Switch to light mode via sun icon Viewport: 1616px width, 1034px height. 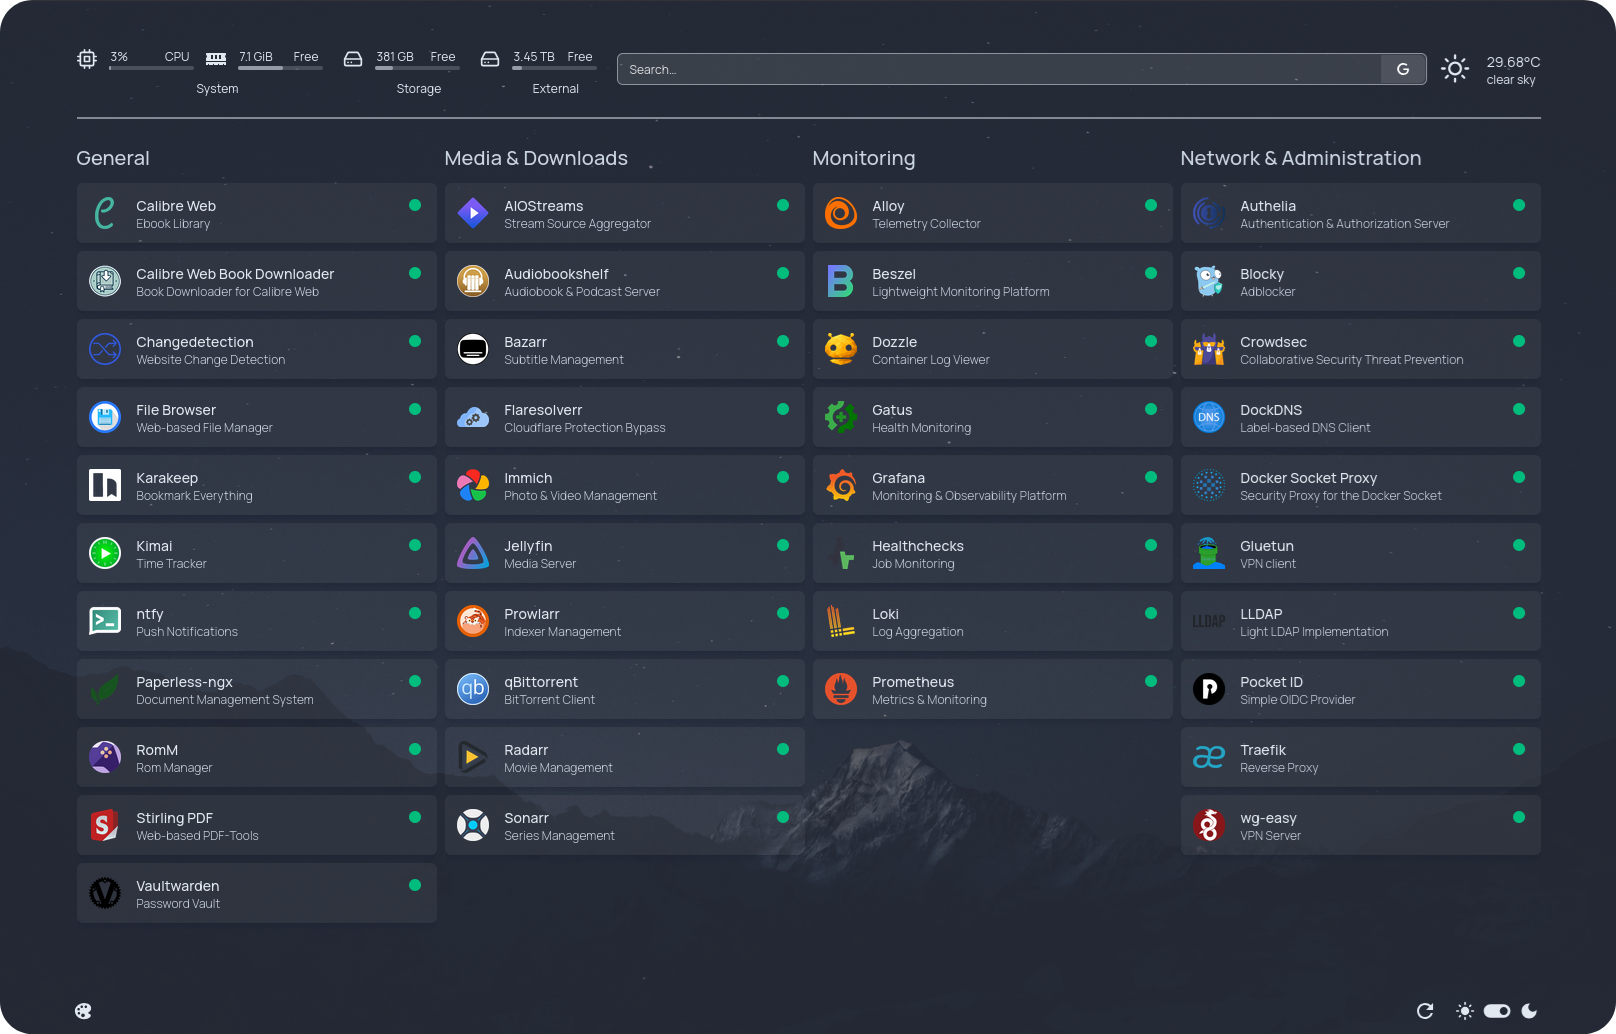(x=1465, y=1011)
